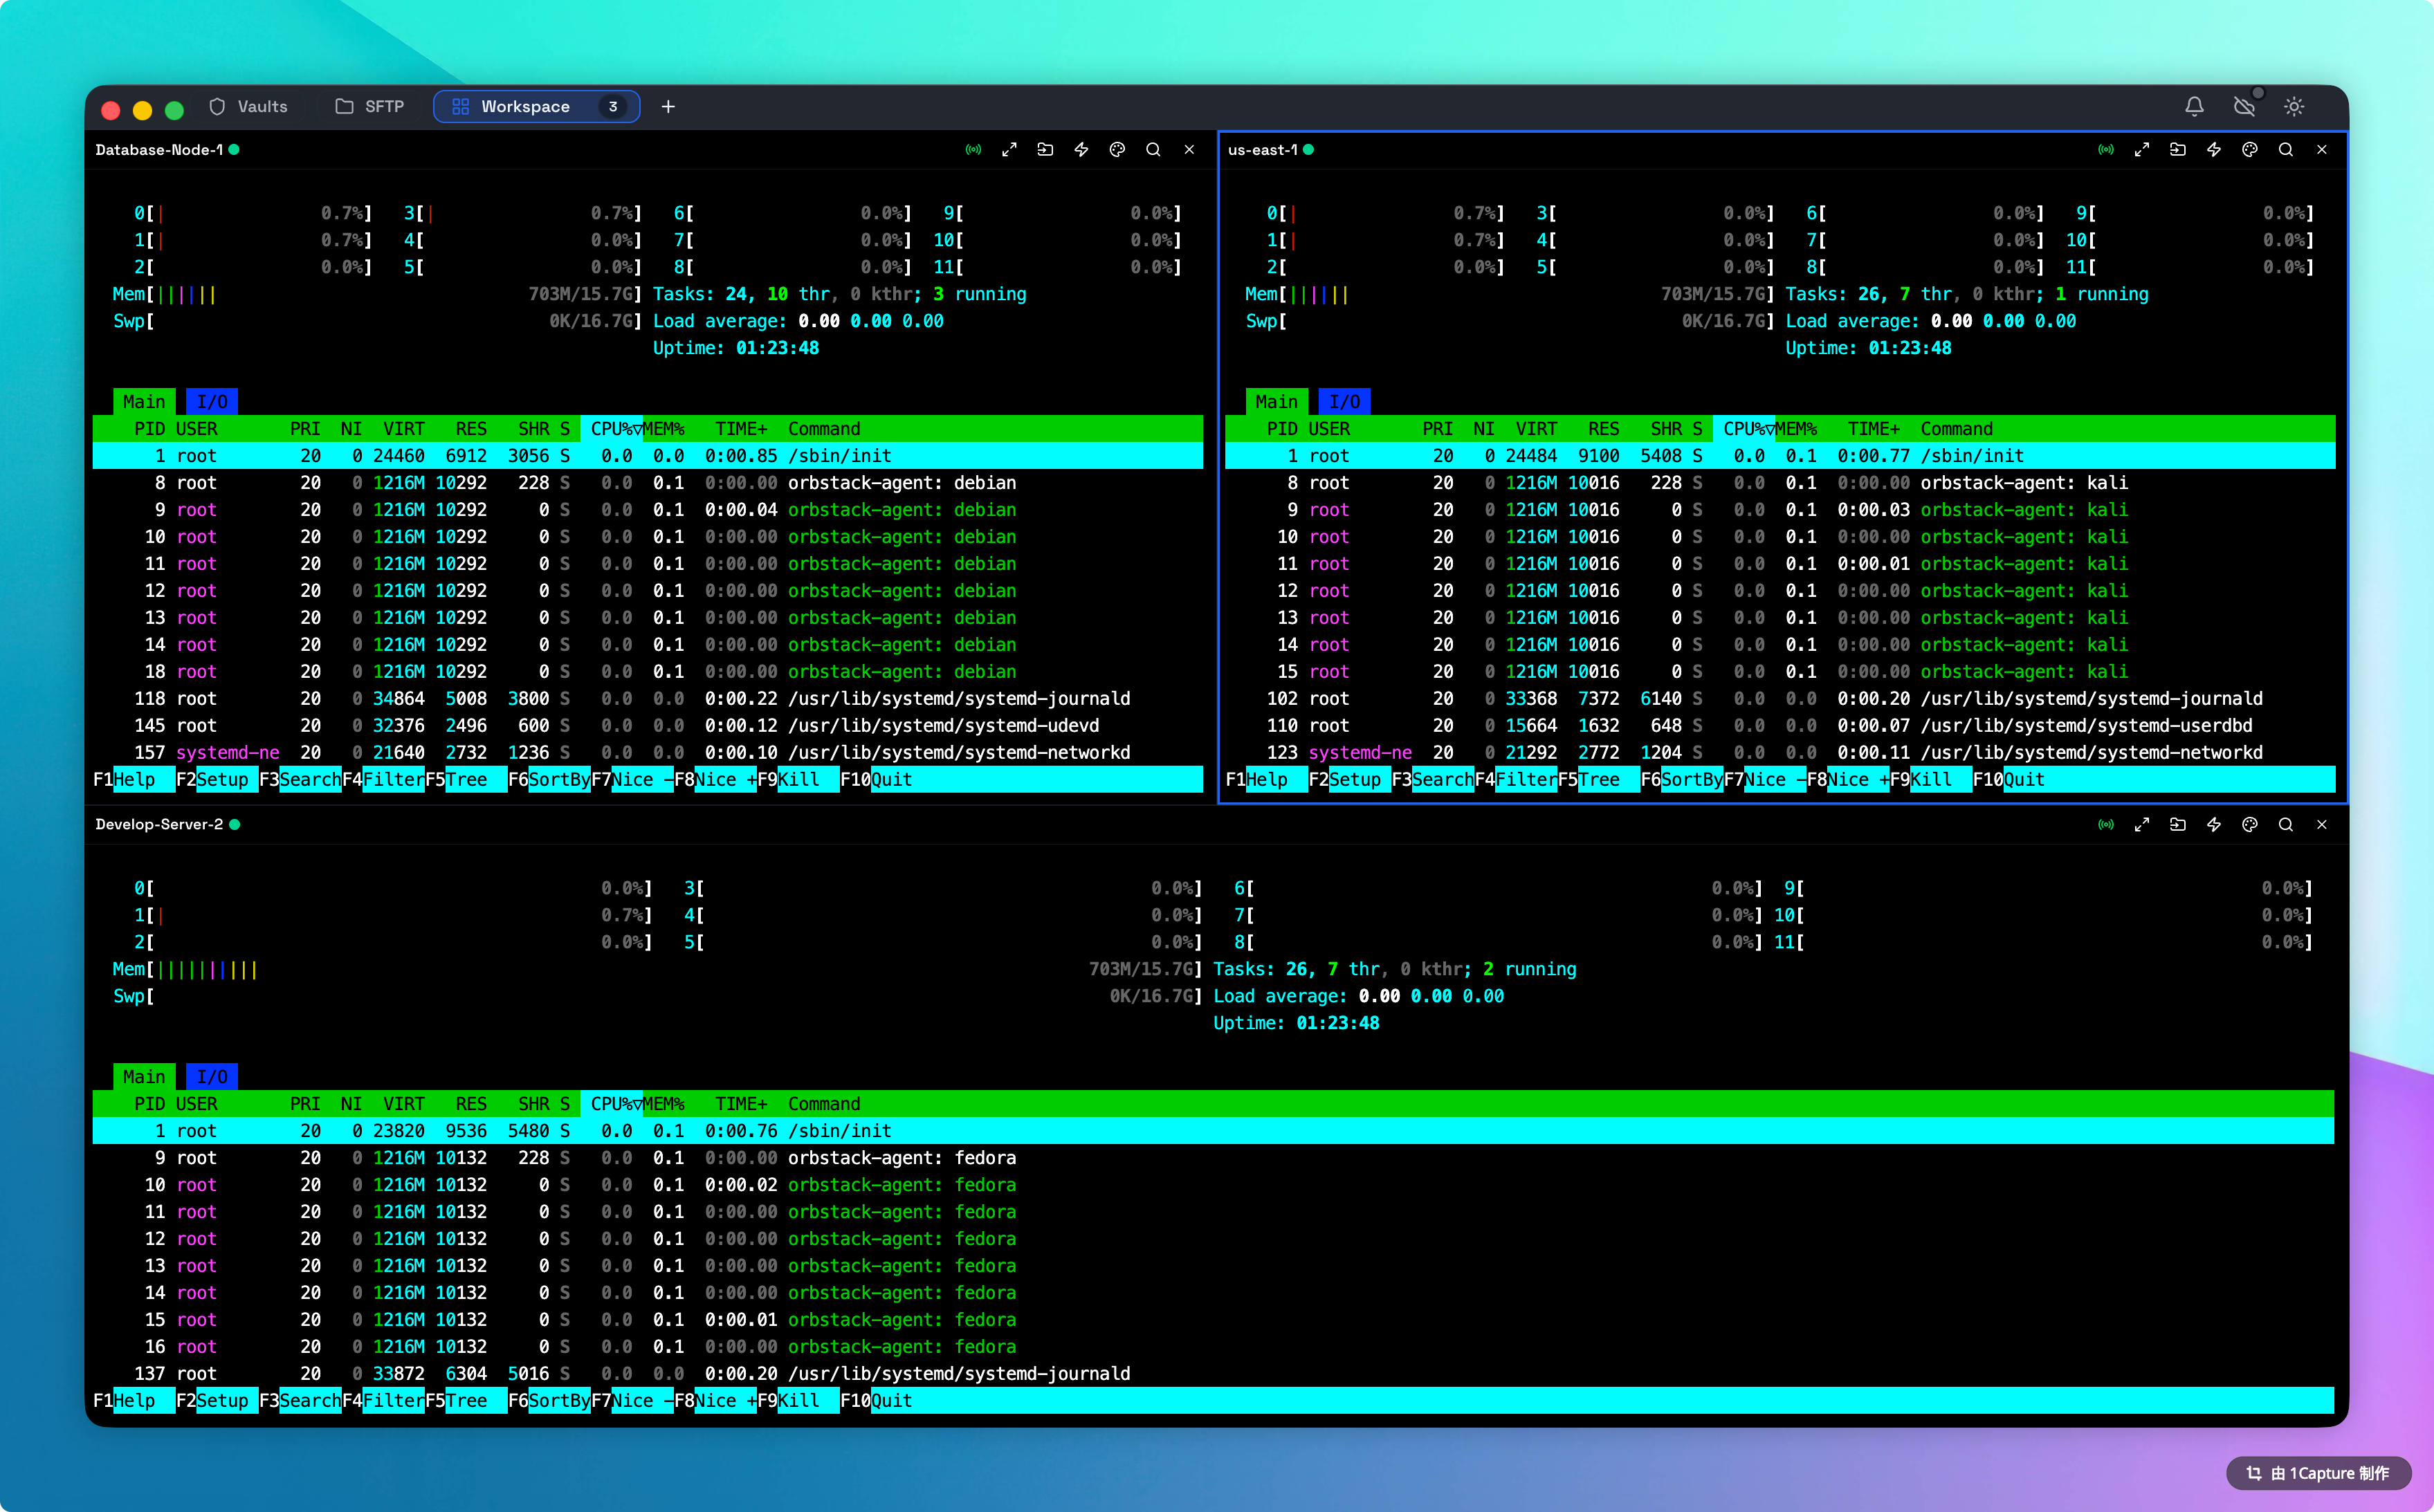Click the notifications bell icon
This screenshot has width=2434, height=1512.
[2194, 107]
